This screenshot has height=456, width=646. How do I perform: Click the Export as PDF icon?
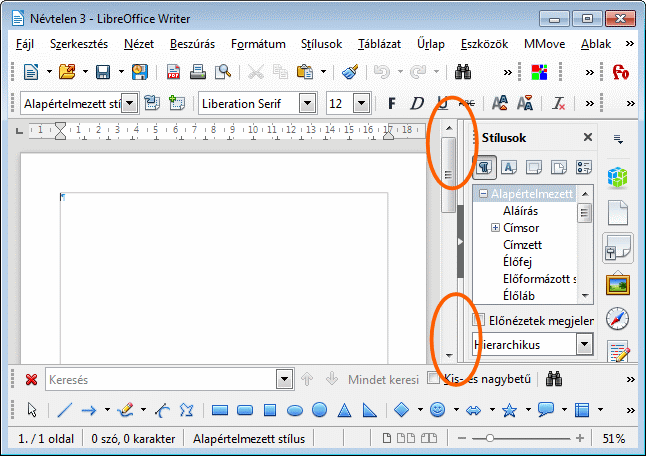point(174,72)
